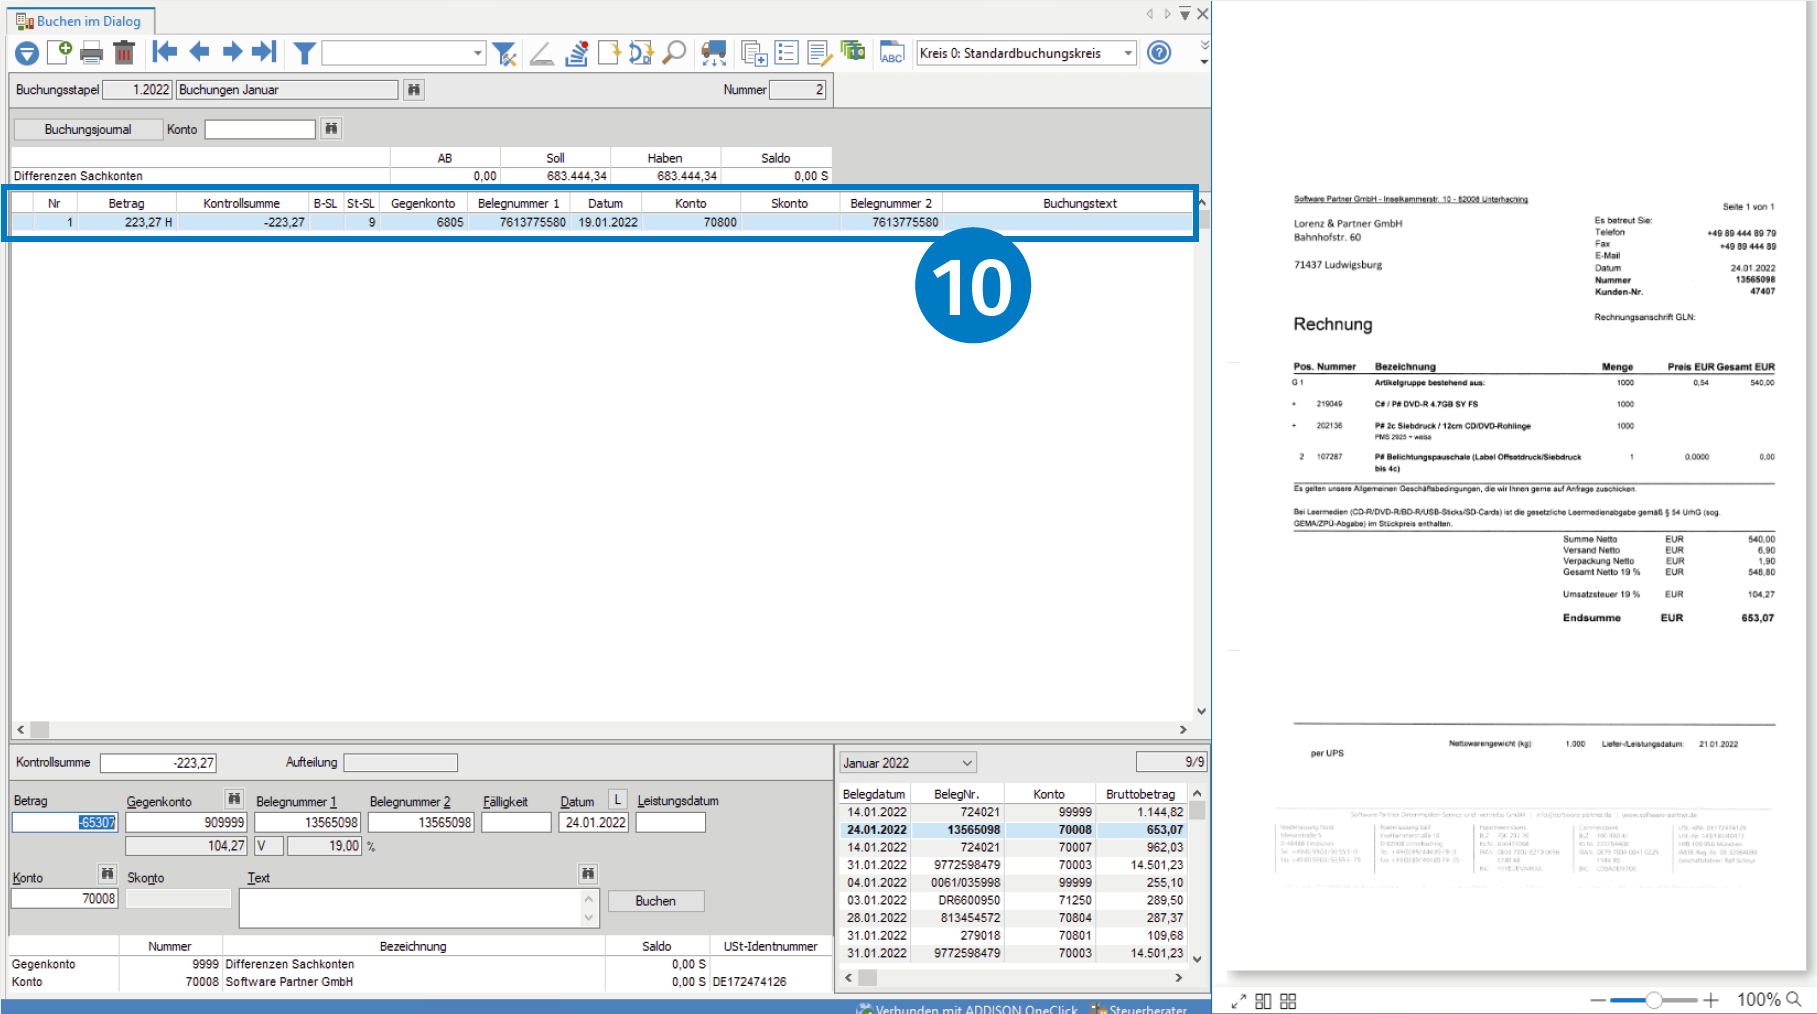The image size is (1817, 1014).
Task: Click the invoice document preview page
Action: pos(1518,485)
